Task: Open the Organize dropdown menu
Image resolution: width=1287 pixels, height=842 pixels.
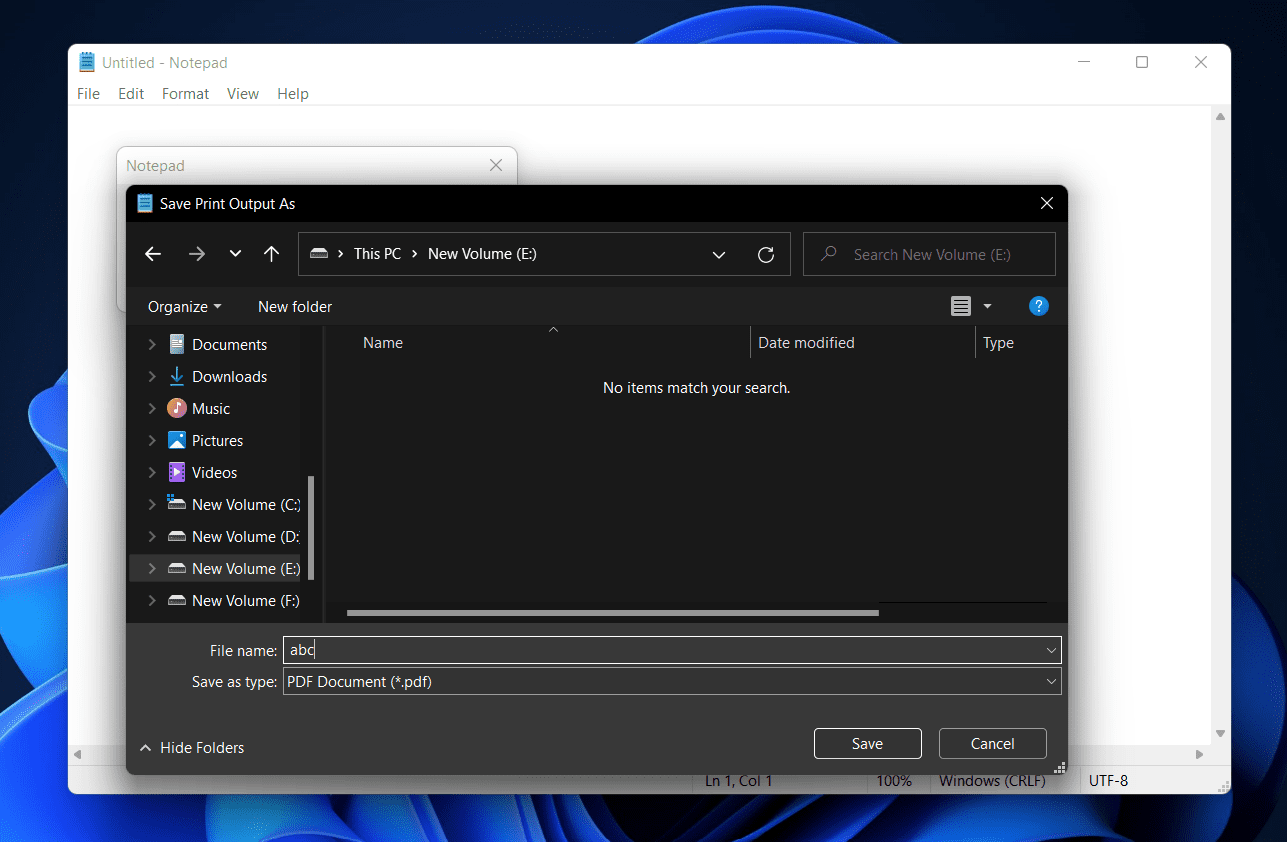Action: [x=183, y=306]
